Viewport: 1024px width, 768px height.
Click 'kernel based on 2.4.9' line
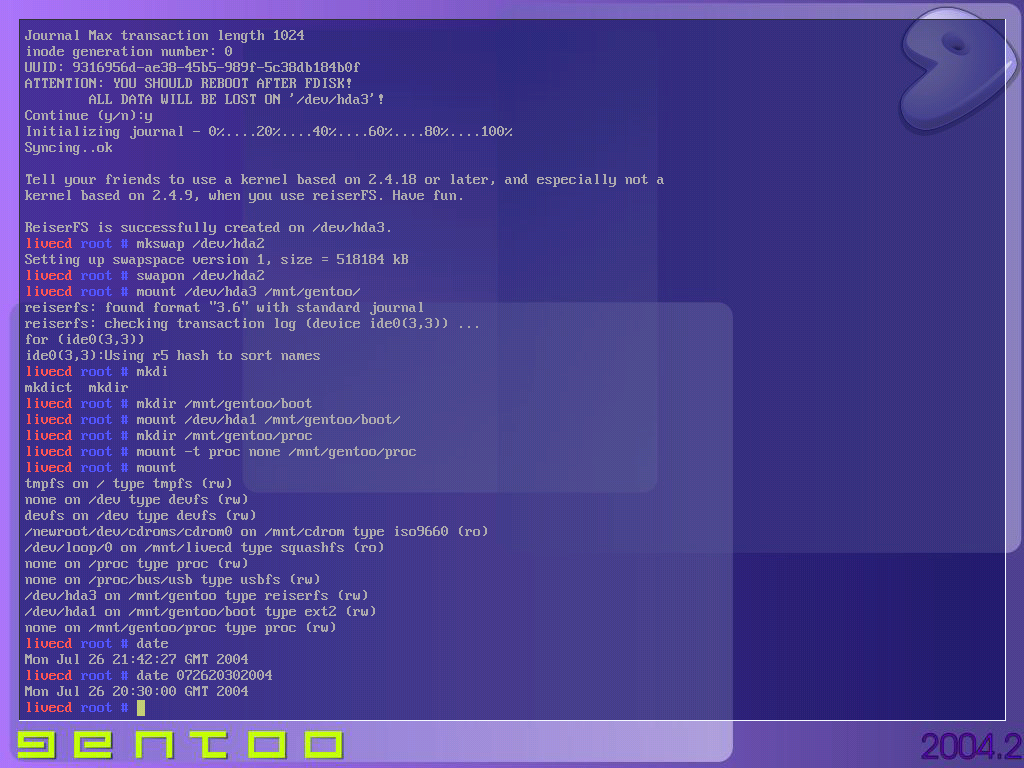[244, 196]
